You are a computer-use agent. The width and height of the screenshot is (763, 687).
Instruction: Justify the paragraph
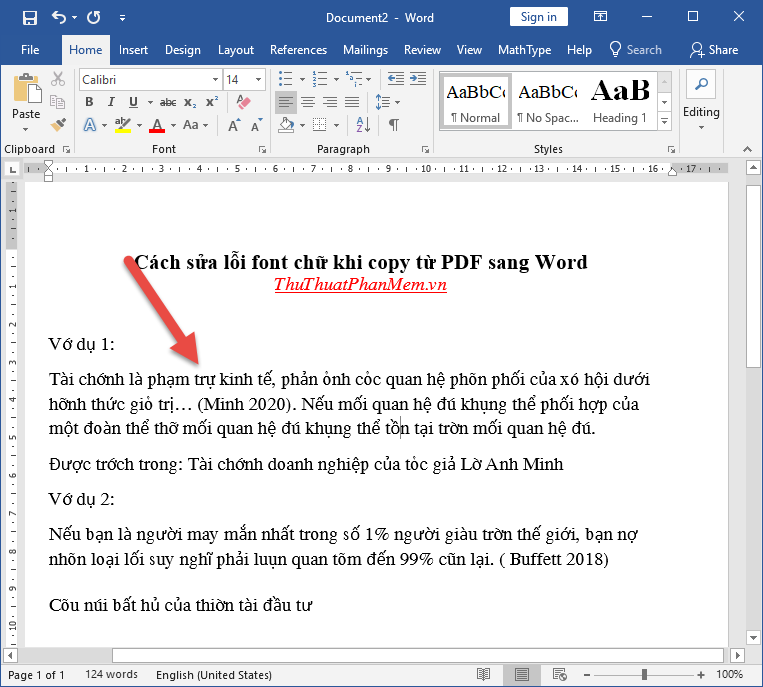352,102
